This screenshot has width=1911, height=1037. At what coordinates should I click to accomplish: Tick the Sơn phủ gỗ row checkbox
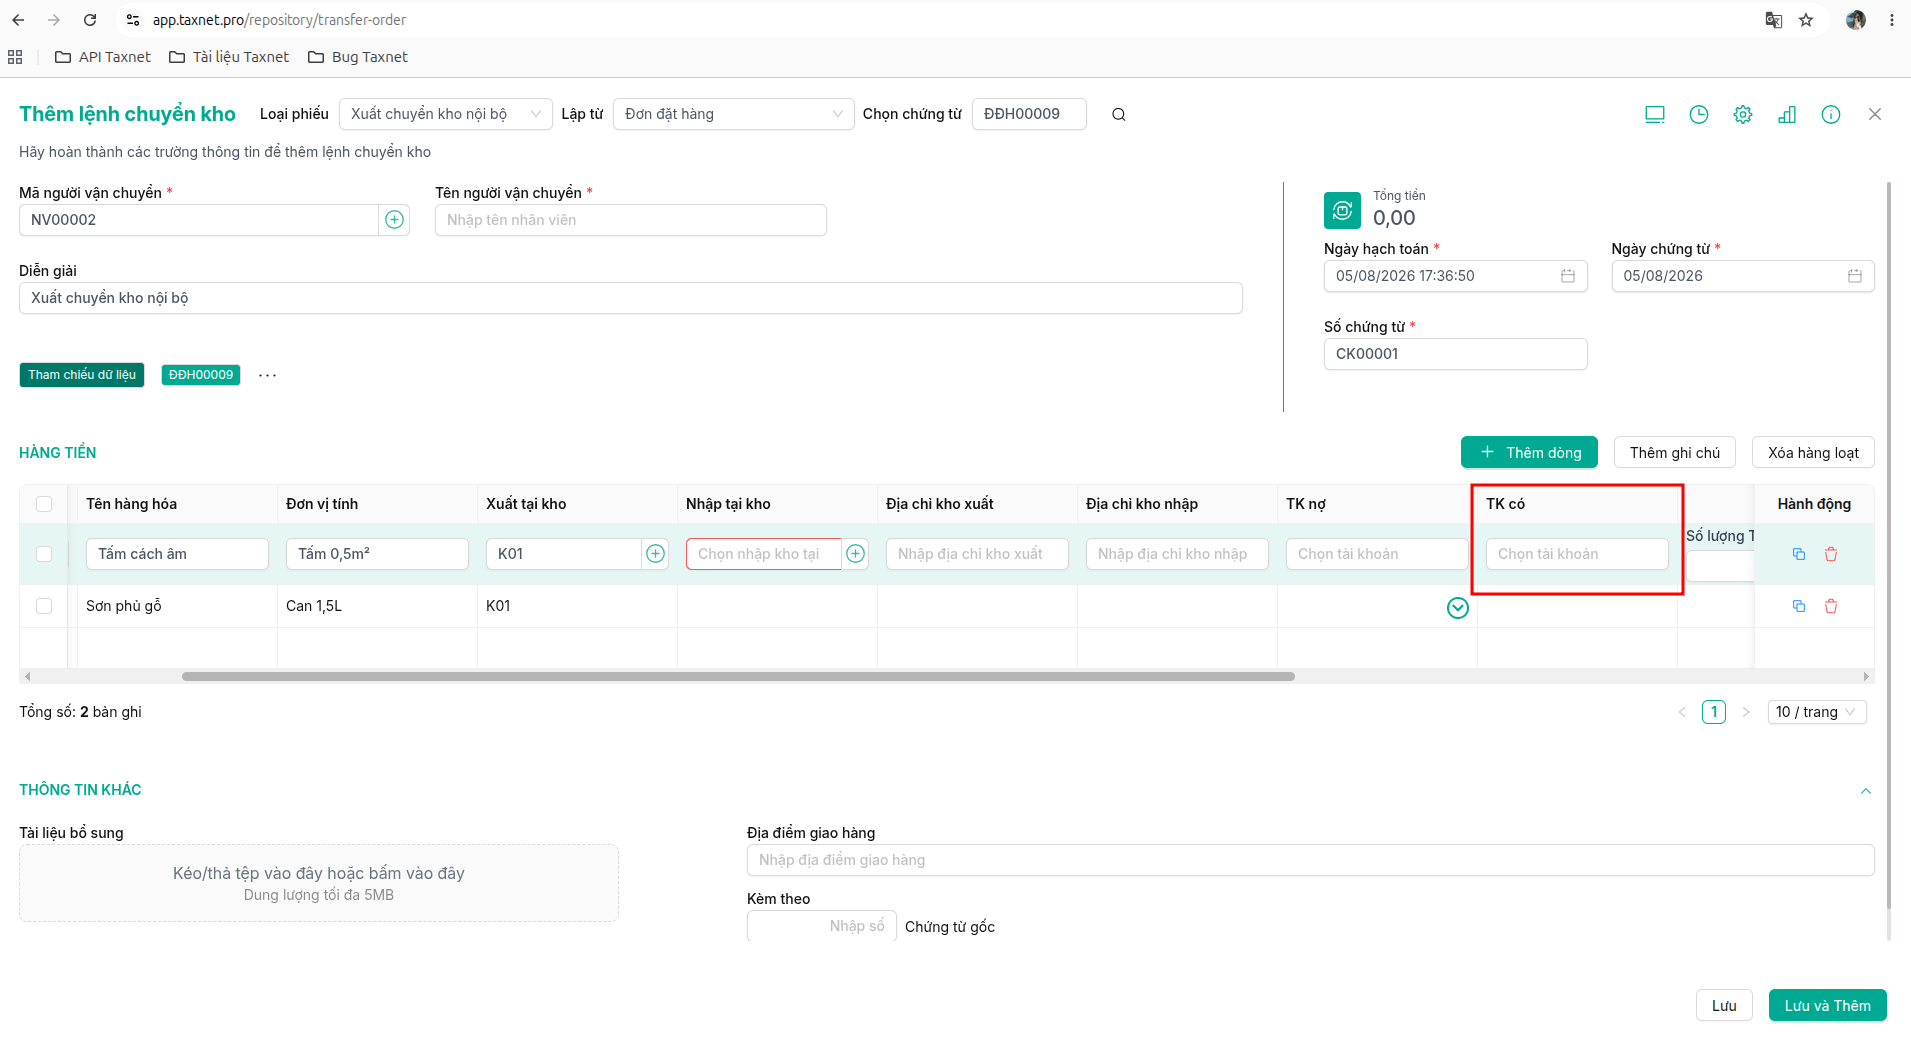coord(44,606)
